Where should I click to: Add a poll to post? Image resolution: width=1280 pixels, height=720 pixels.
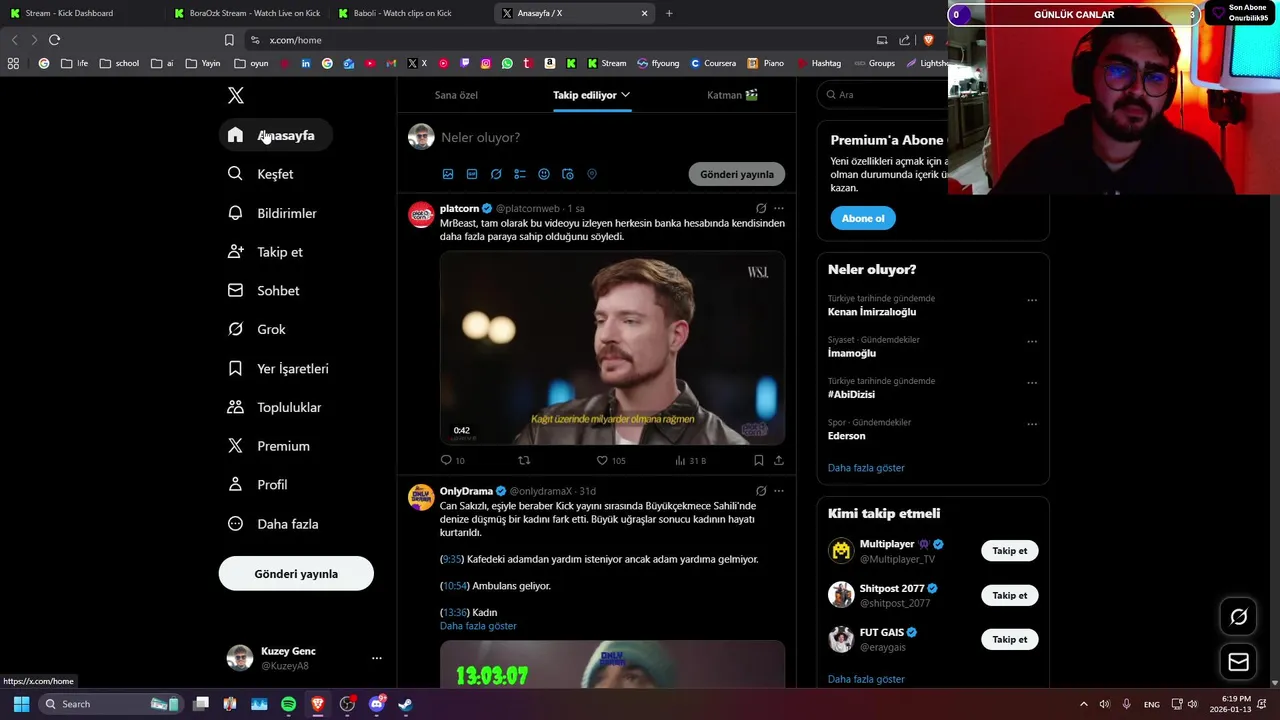[x=520, y=174]
